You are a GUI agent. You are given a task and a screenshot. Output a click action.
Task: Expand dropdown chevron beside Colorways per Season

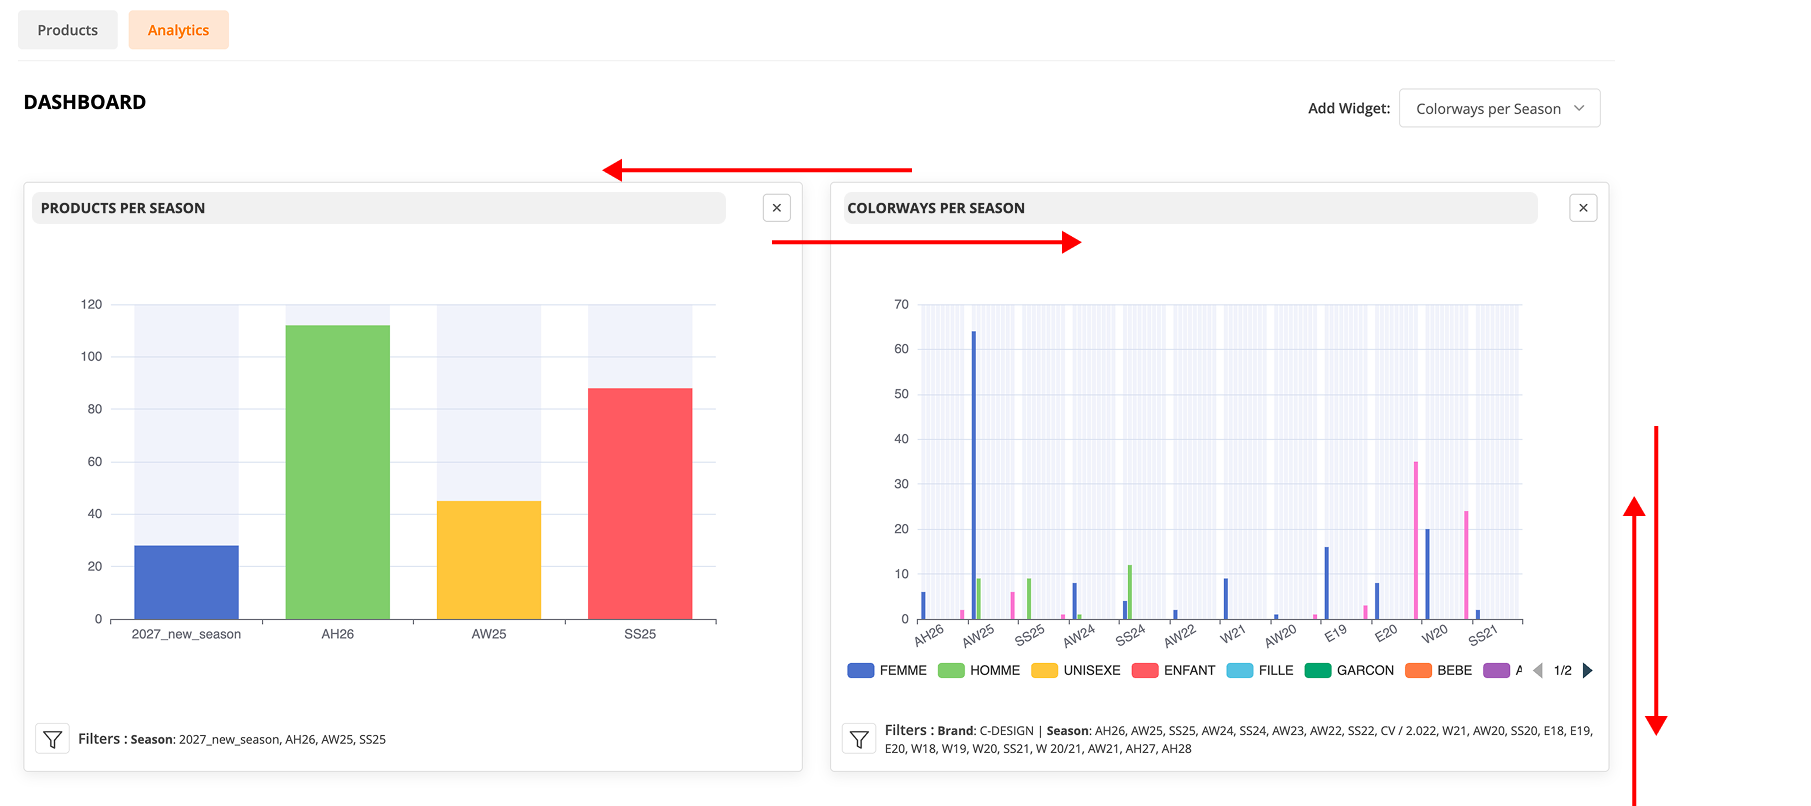(1579, 108)
